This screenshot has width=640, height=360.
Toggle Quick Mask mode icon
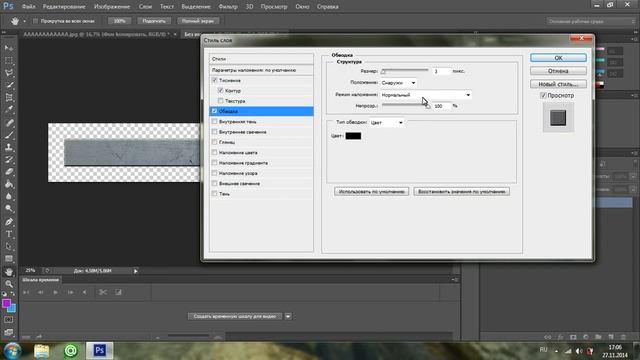[9, 320]
